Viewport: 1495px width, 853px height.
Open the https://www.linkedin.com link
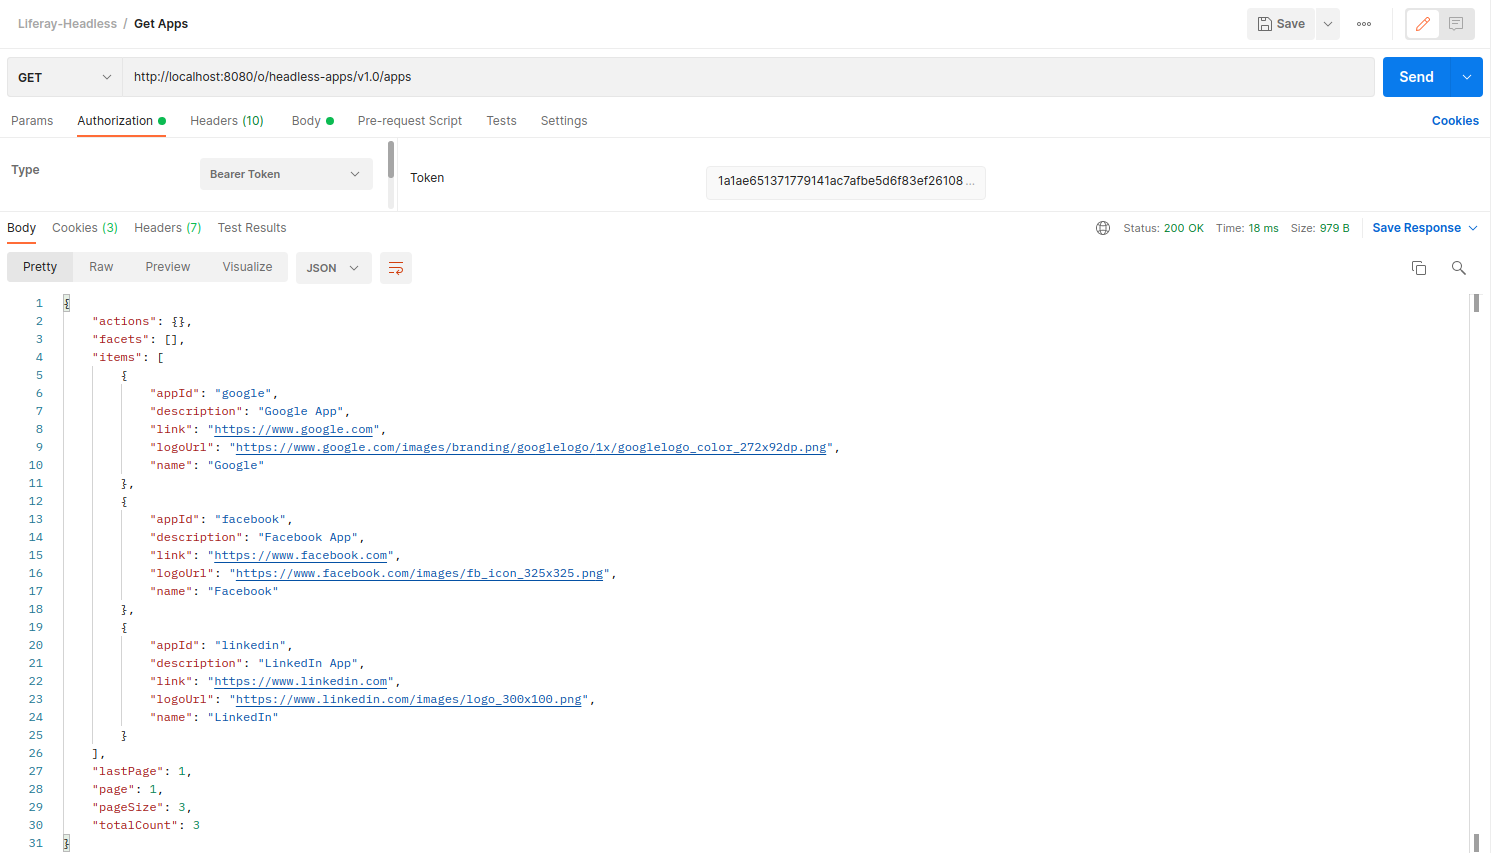point(301,682)
